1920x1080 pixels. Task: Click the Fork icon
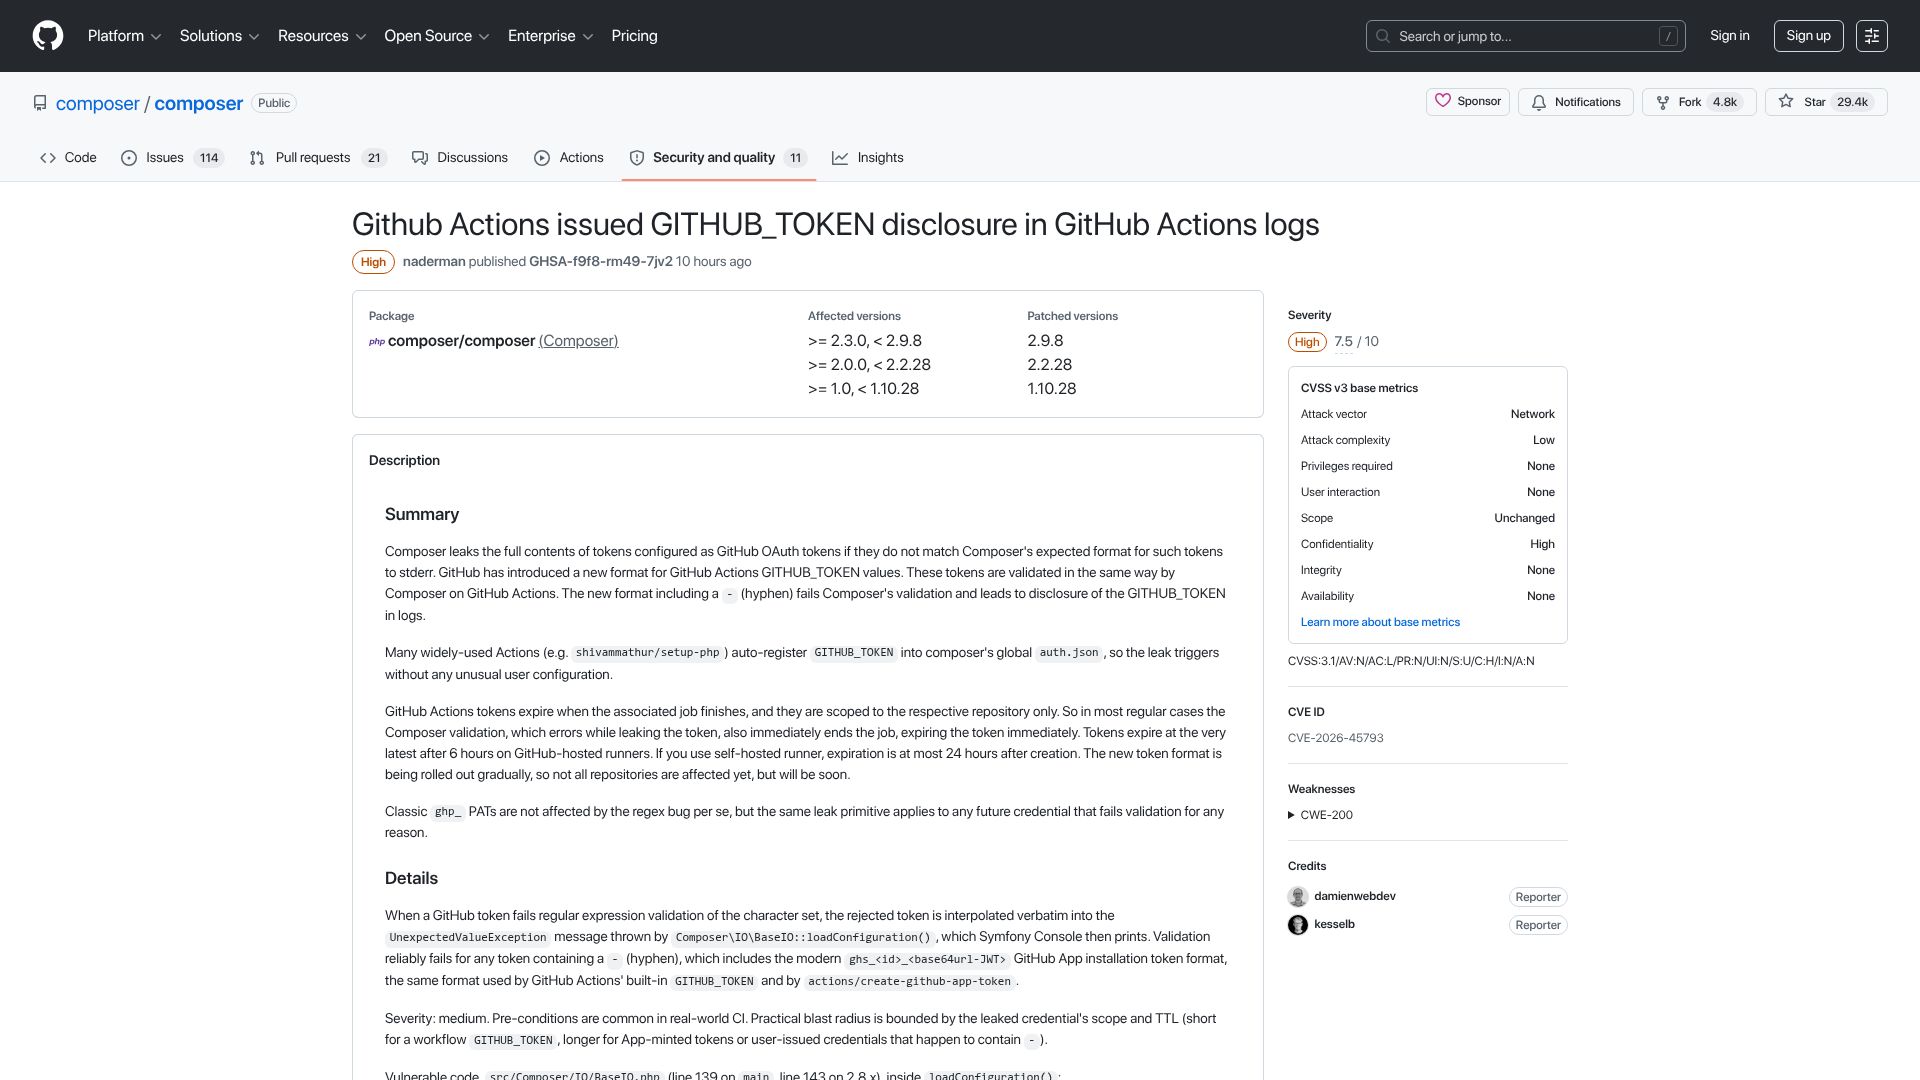click(1663, 102)
